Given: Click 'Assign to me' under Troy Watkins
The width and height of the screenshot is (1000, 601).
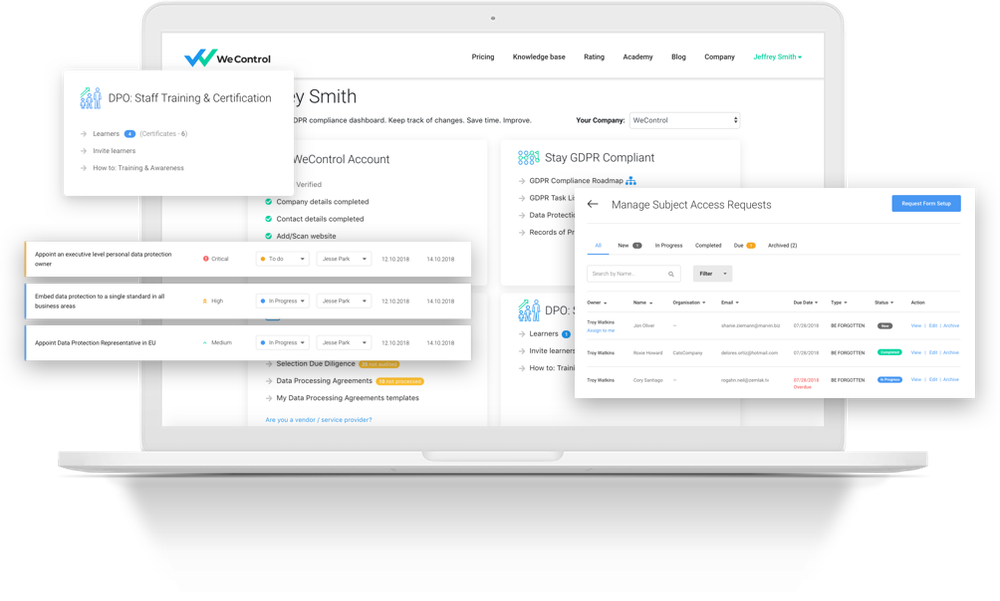Looking at the screenshot, I should pos(601,330).
